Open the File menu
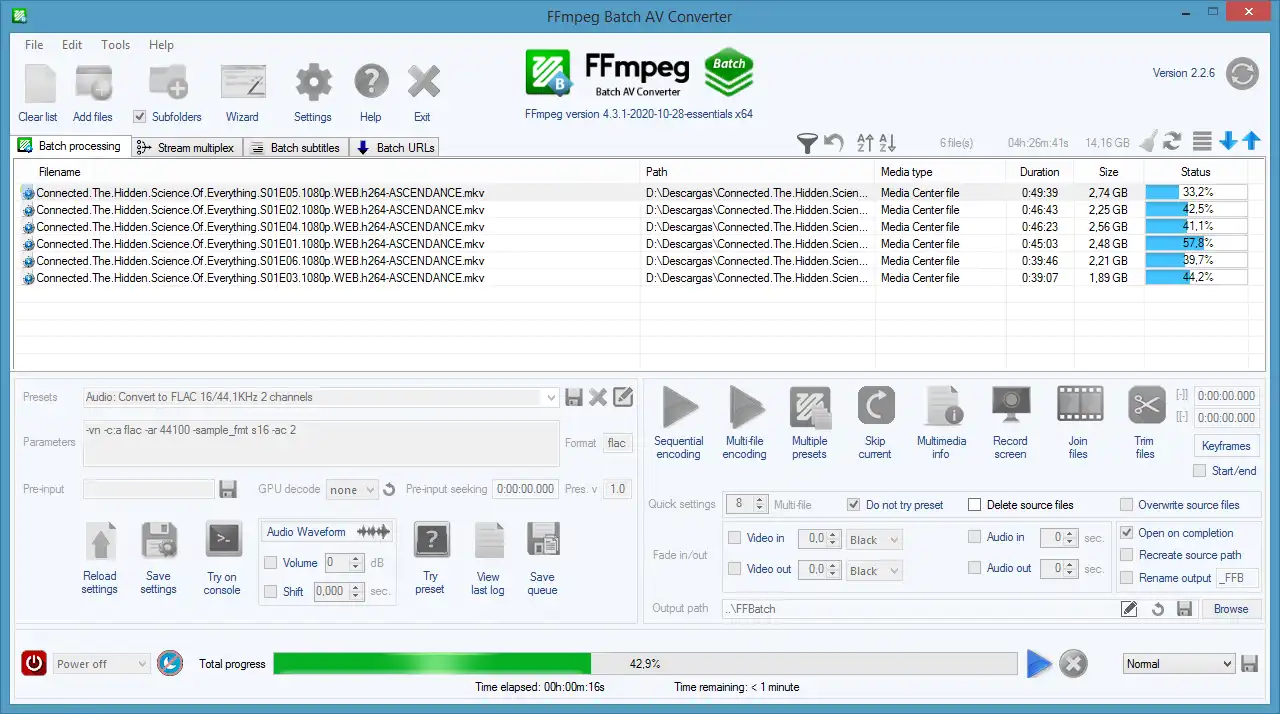This screenshot has height=714, width=1280. [34, 45]
